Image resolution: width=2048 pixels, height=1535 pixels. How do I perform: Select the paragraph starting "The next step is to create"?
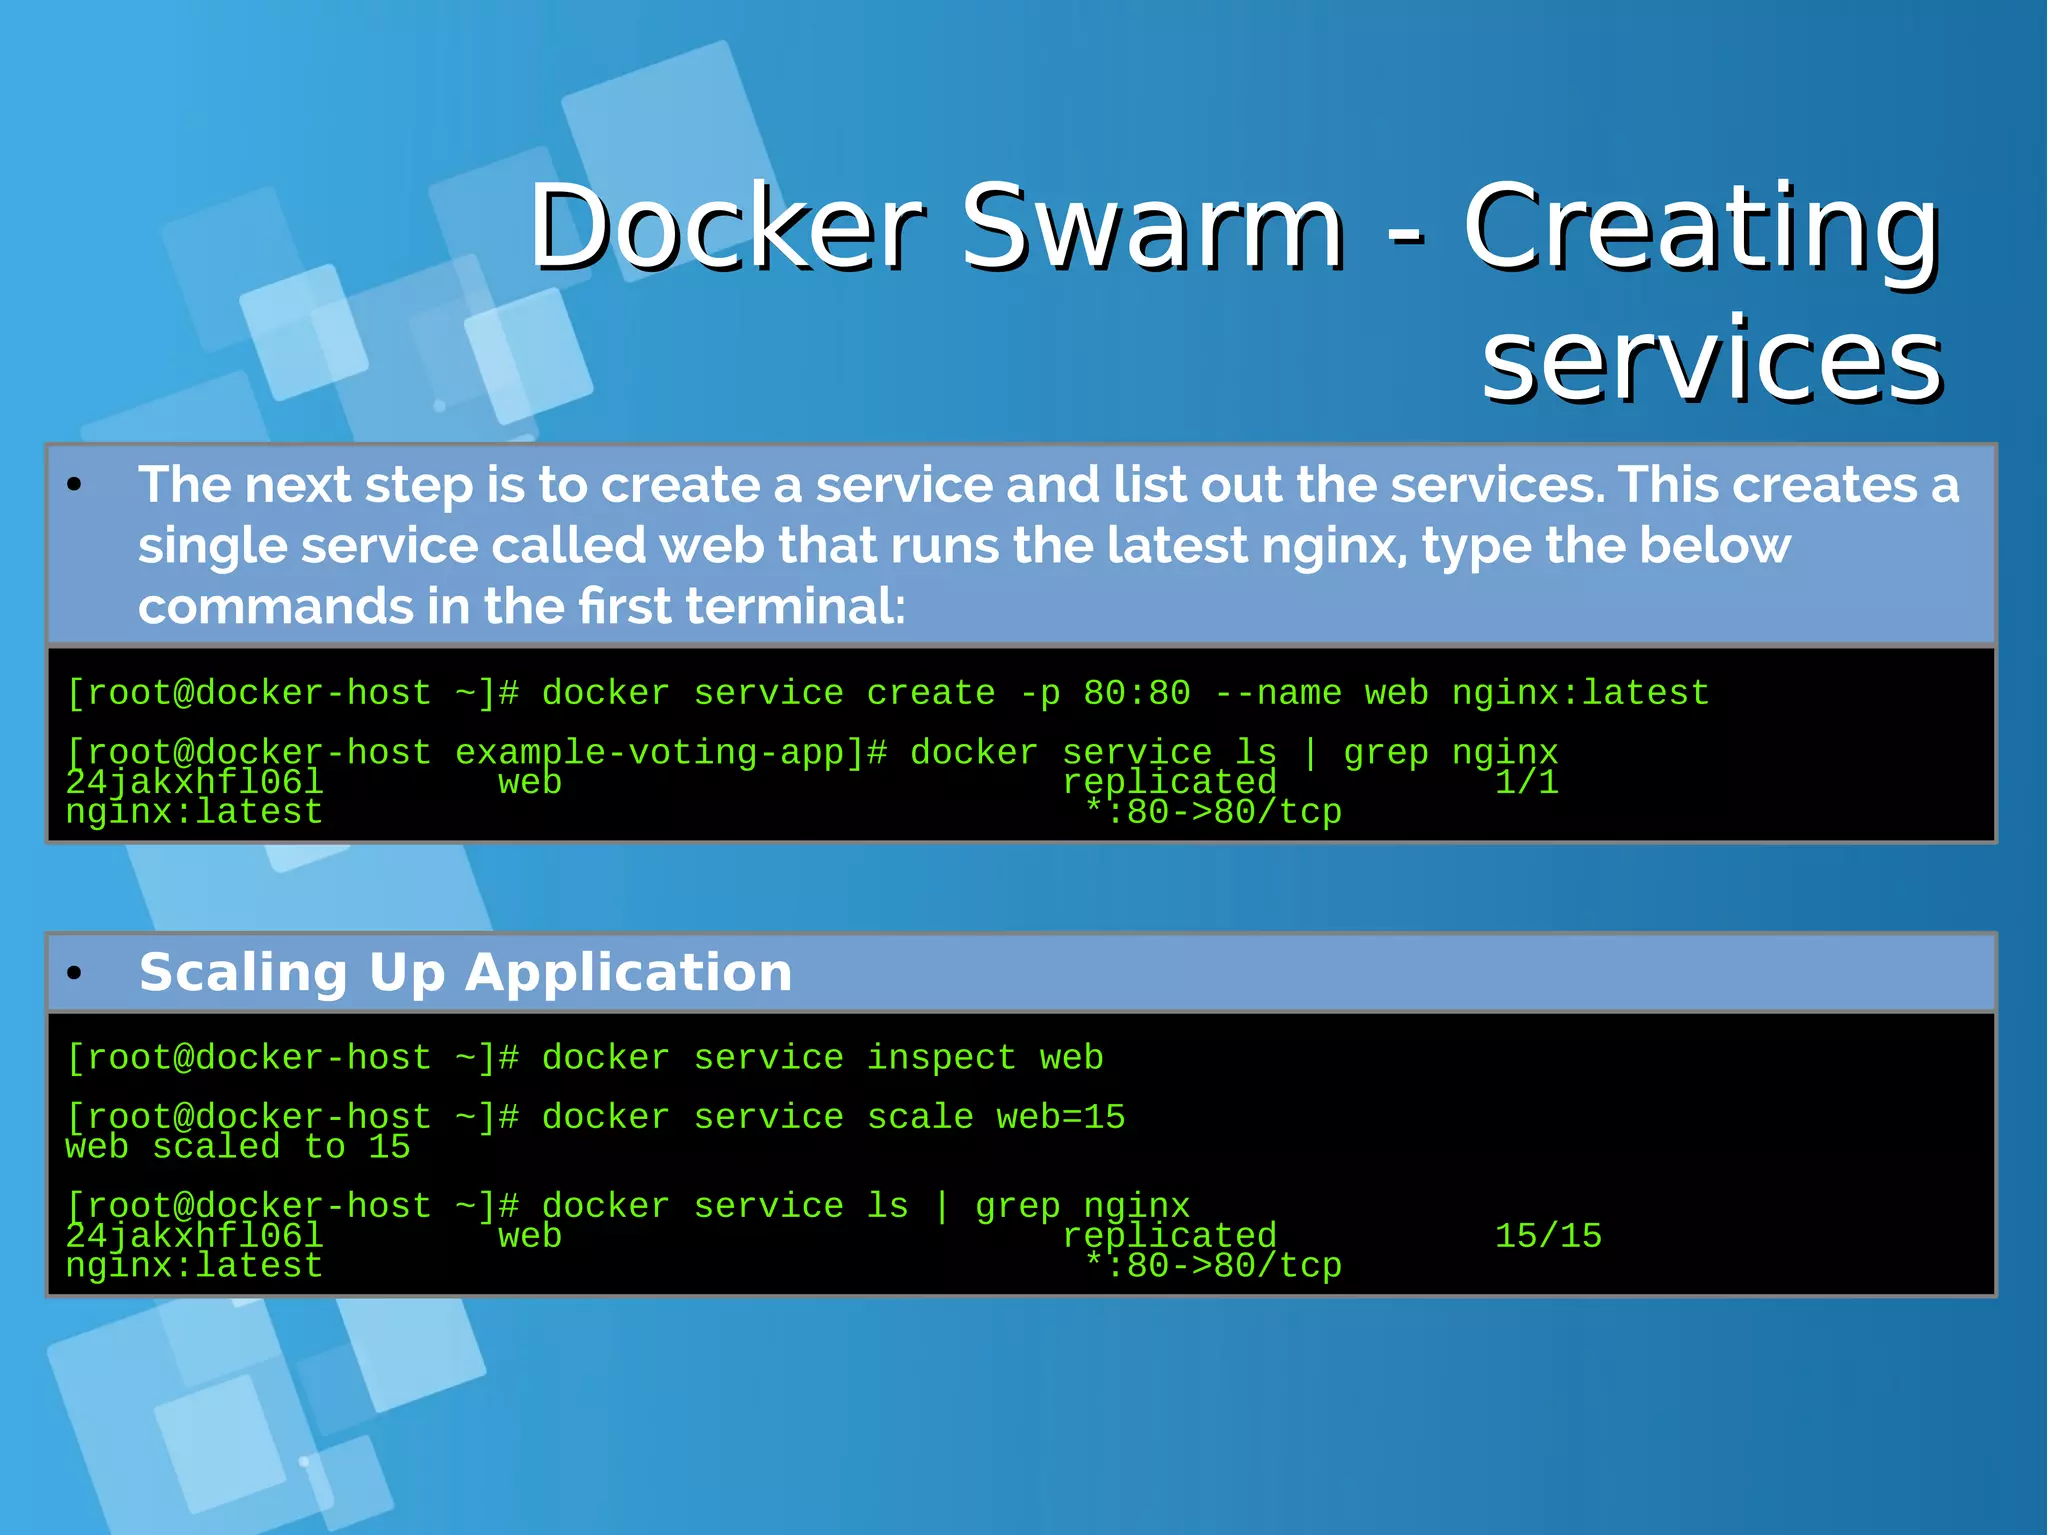(x=1048, y=545)
